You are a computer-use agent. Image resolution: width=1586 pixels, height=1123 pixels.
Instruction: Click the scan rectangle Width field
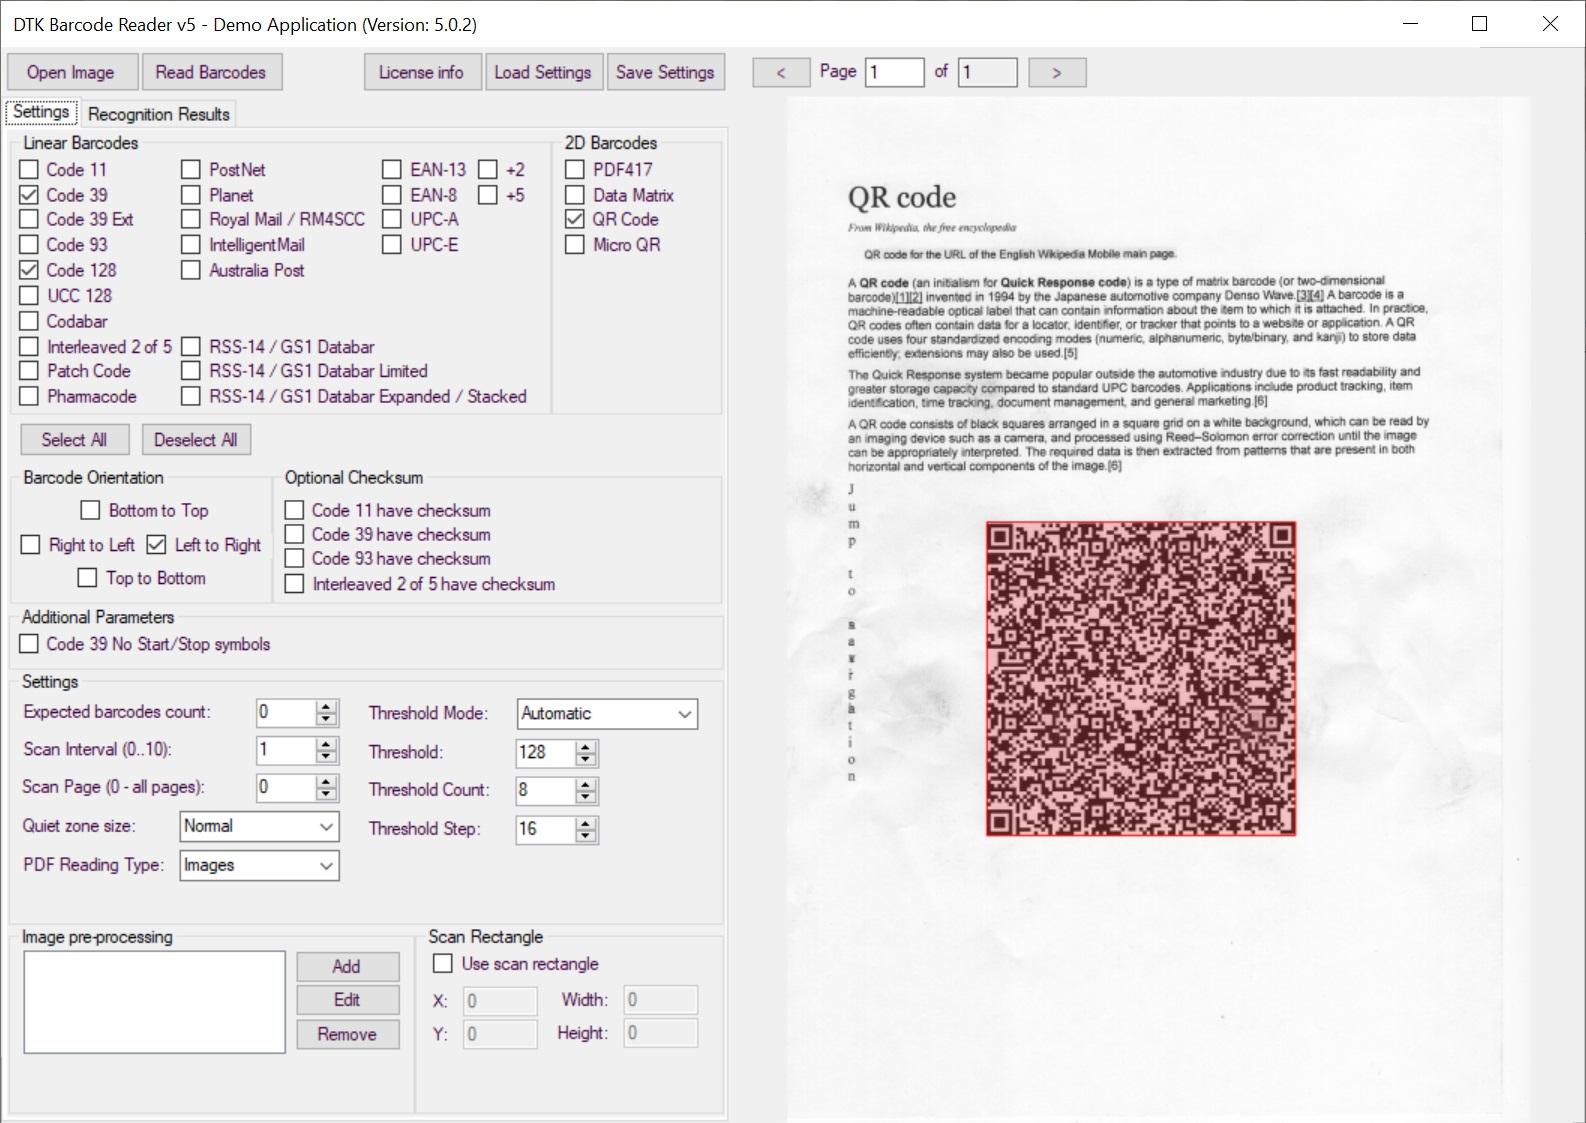pos(660,1000)
